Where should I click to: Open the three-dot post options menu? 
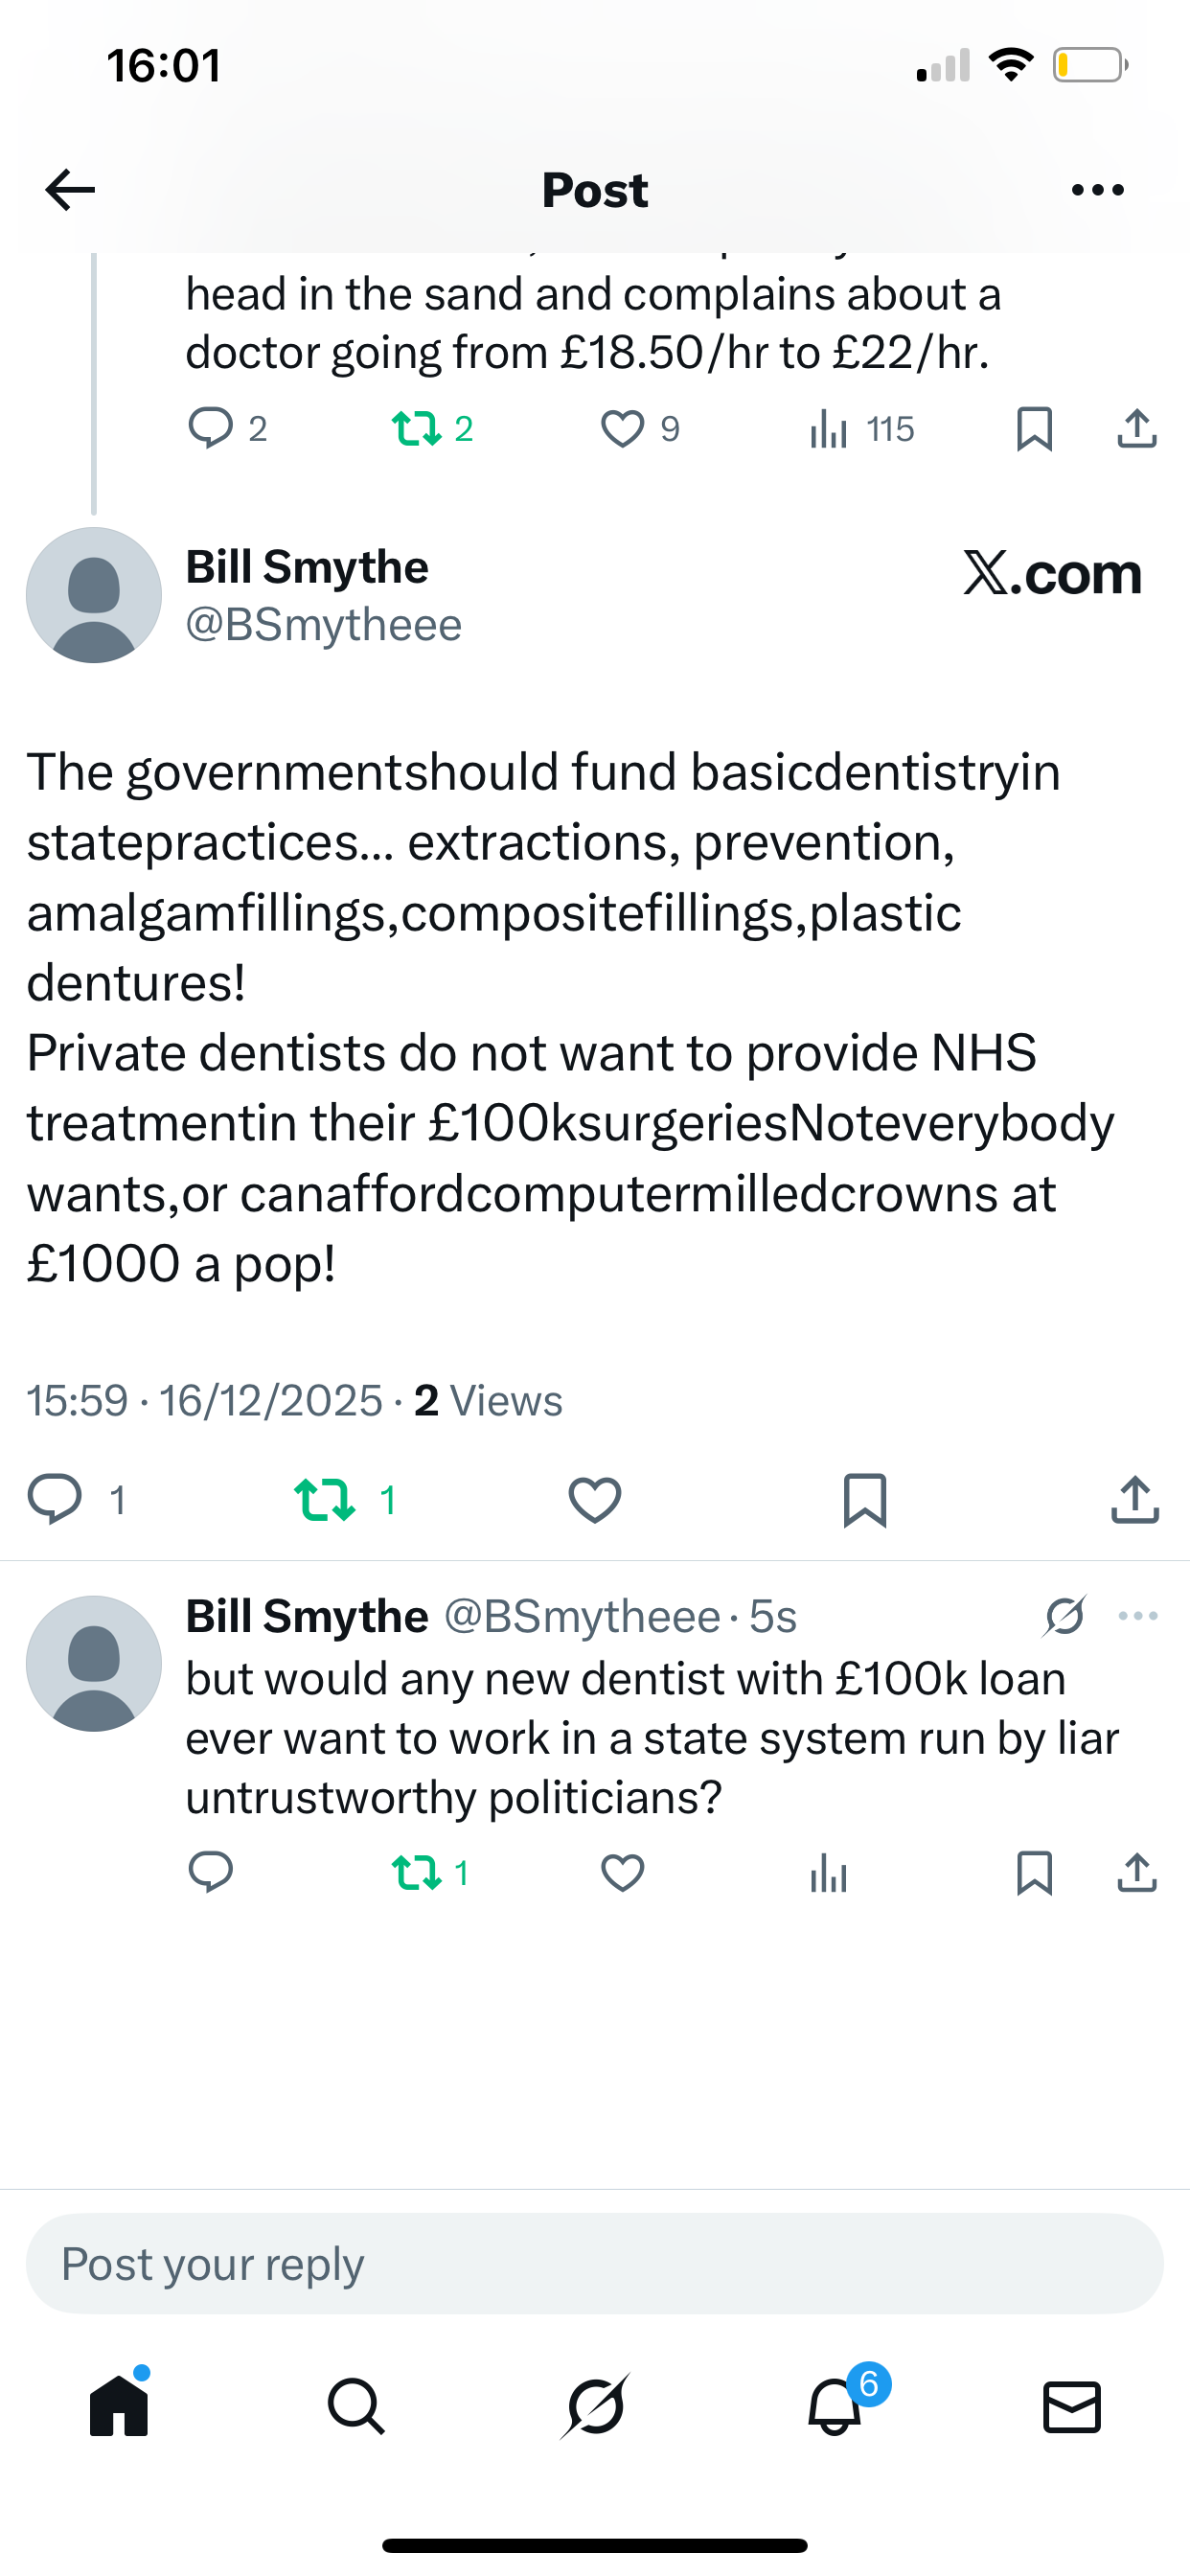(x=1097, y=190)
